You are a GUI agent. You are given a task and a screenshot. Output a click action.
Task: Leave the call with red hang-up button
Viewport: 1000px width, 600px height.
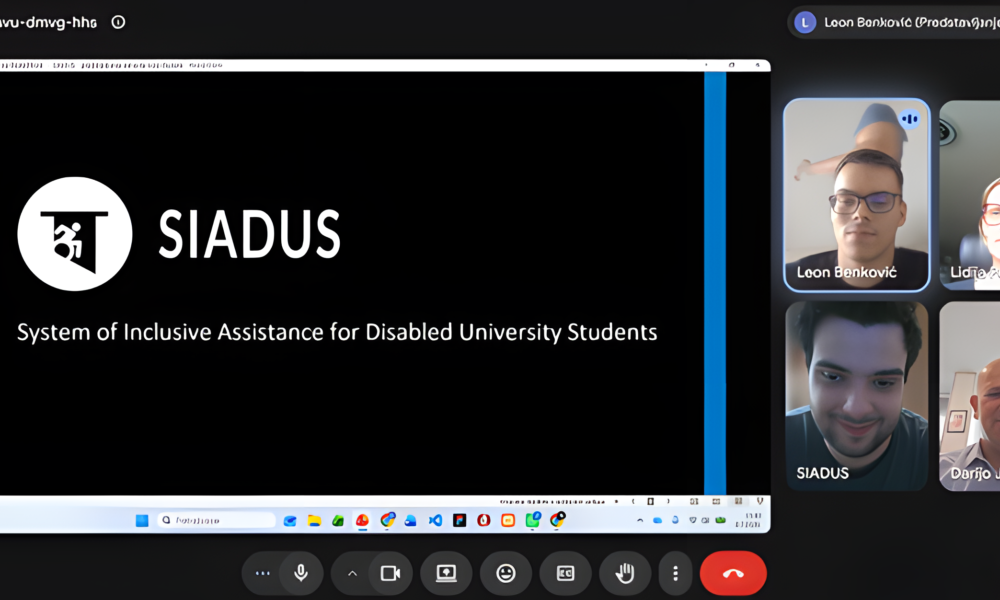pyautogui.click(x=733, y=573)
